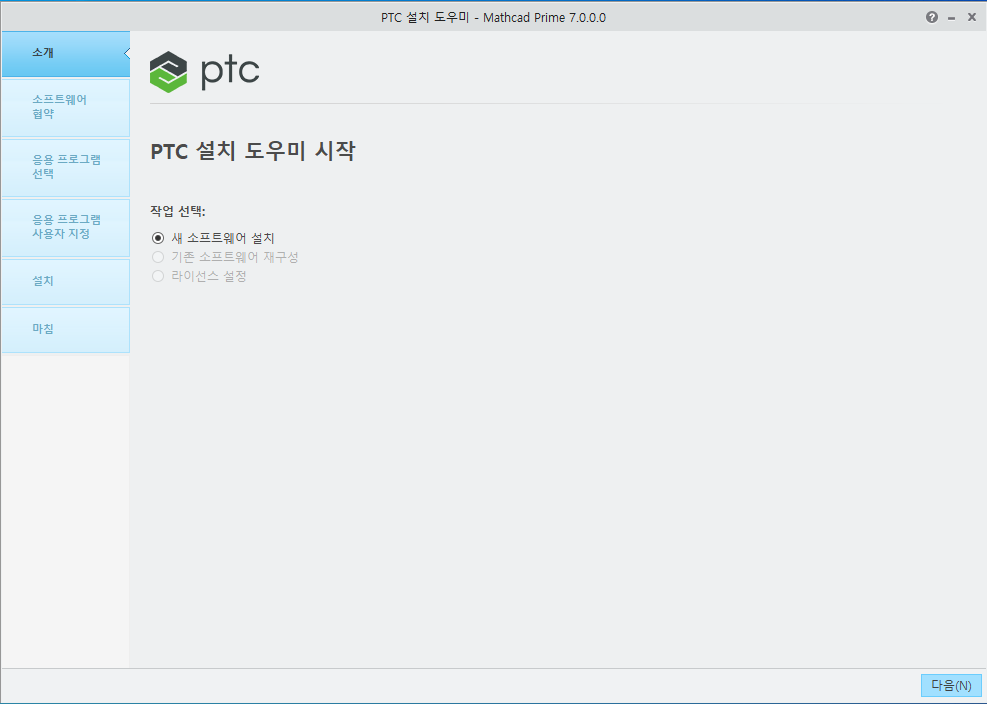This screenshot has width=987, height=704.
Task: Go to 소프트웨어 협약 step
Action: (x=65, y=107)
